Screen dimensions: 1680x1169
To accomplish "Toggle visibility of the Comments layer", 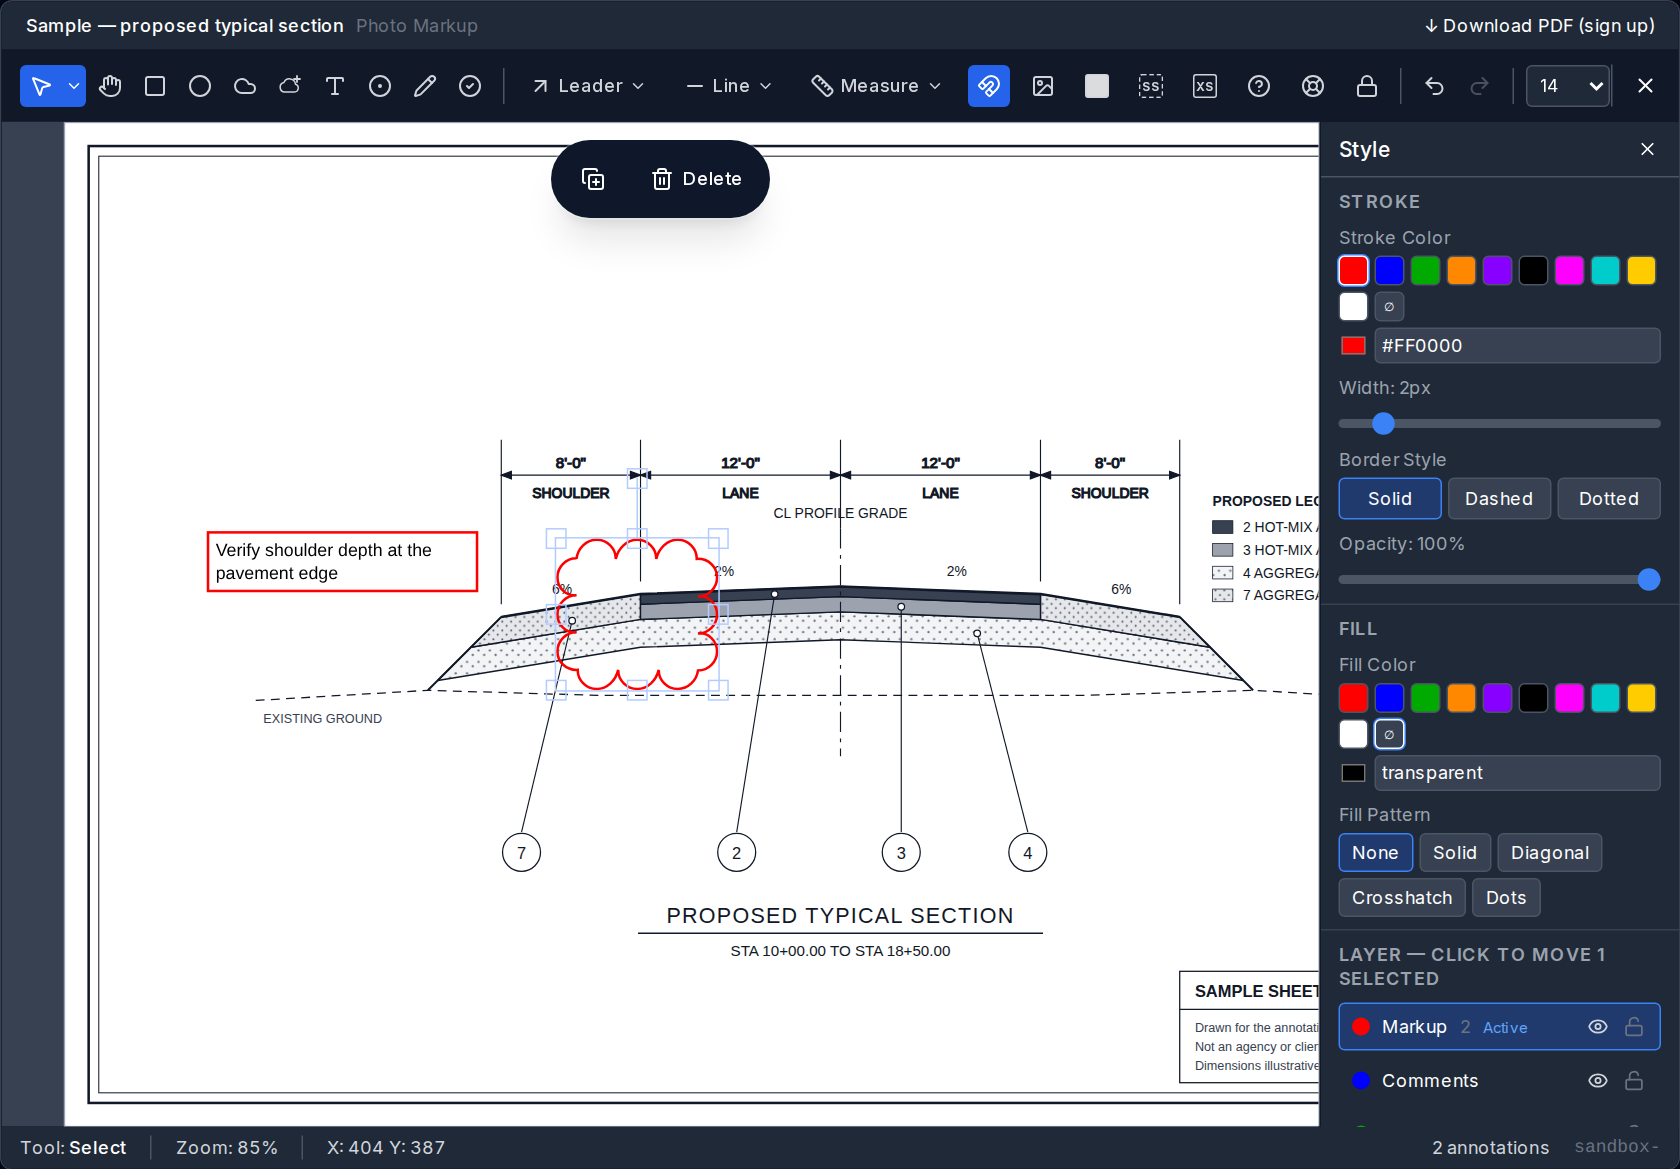I will tap(1598, 1081).
